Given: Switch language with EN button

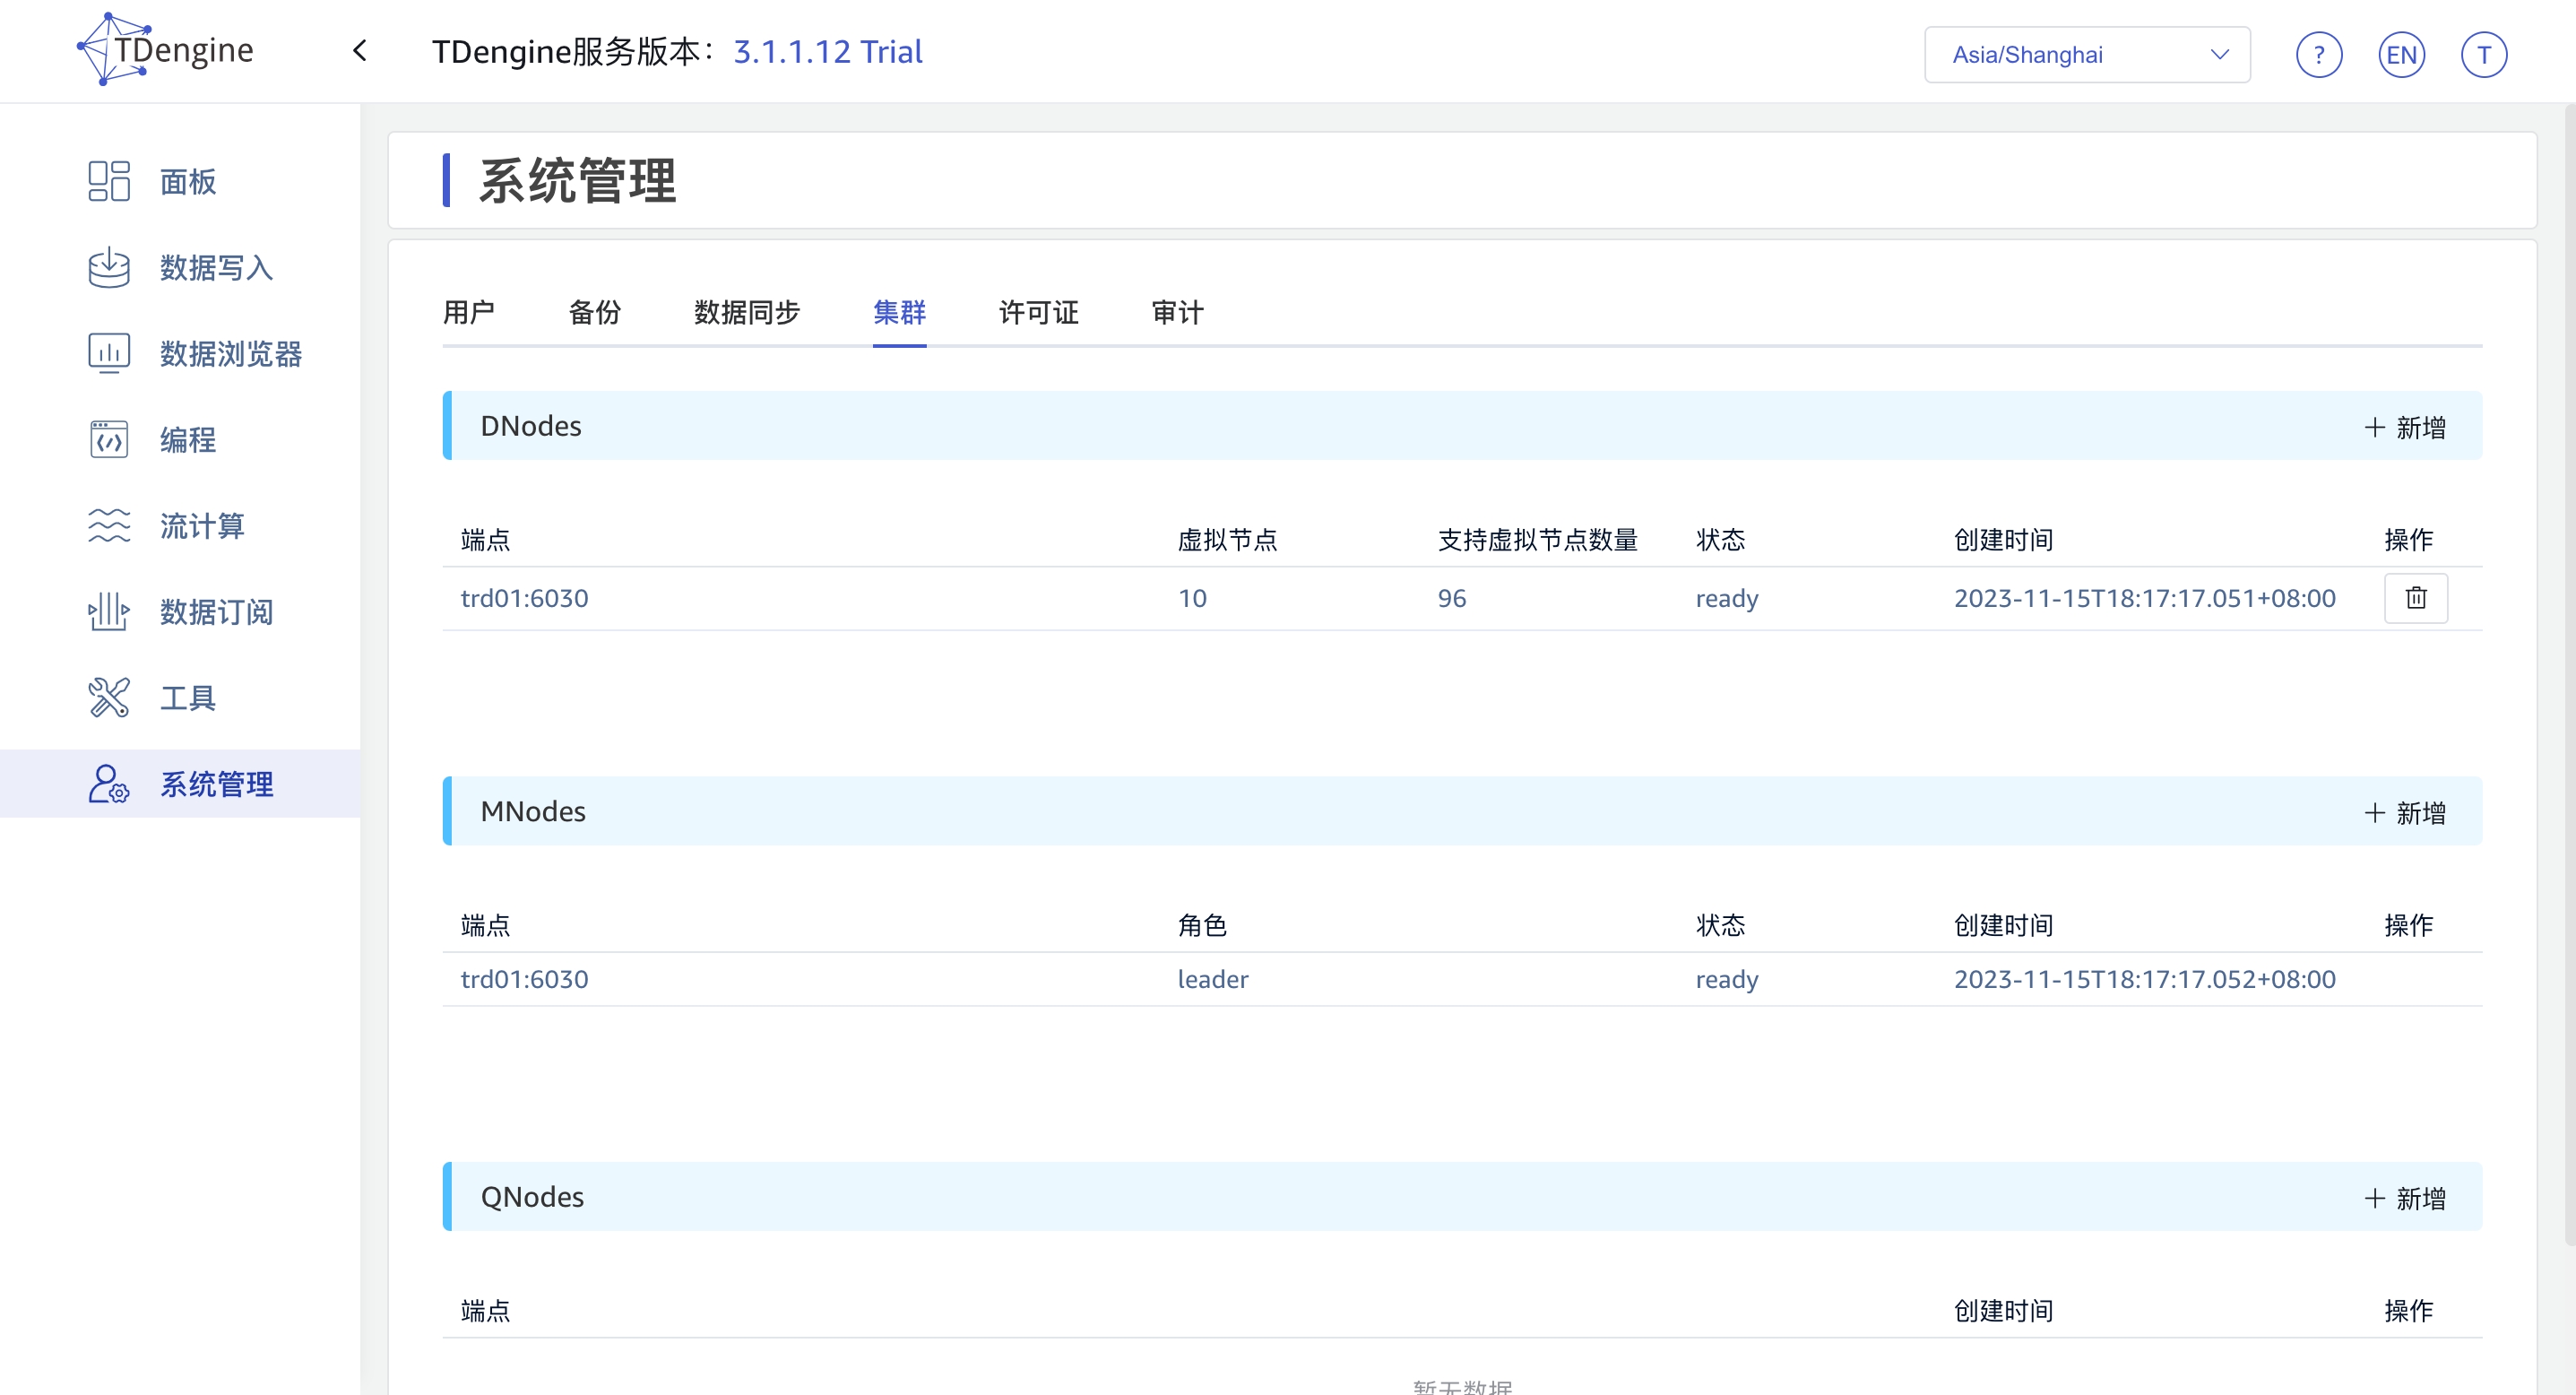Looking at the screenshot, I should (x=2401, y=55).
